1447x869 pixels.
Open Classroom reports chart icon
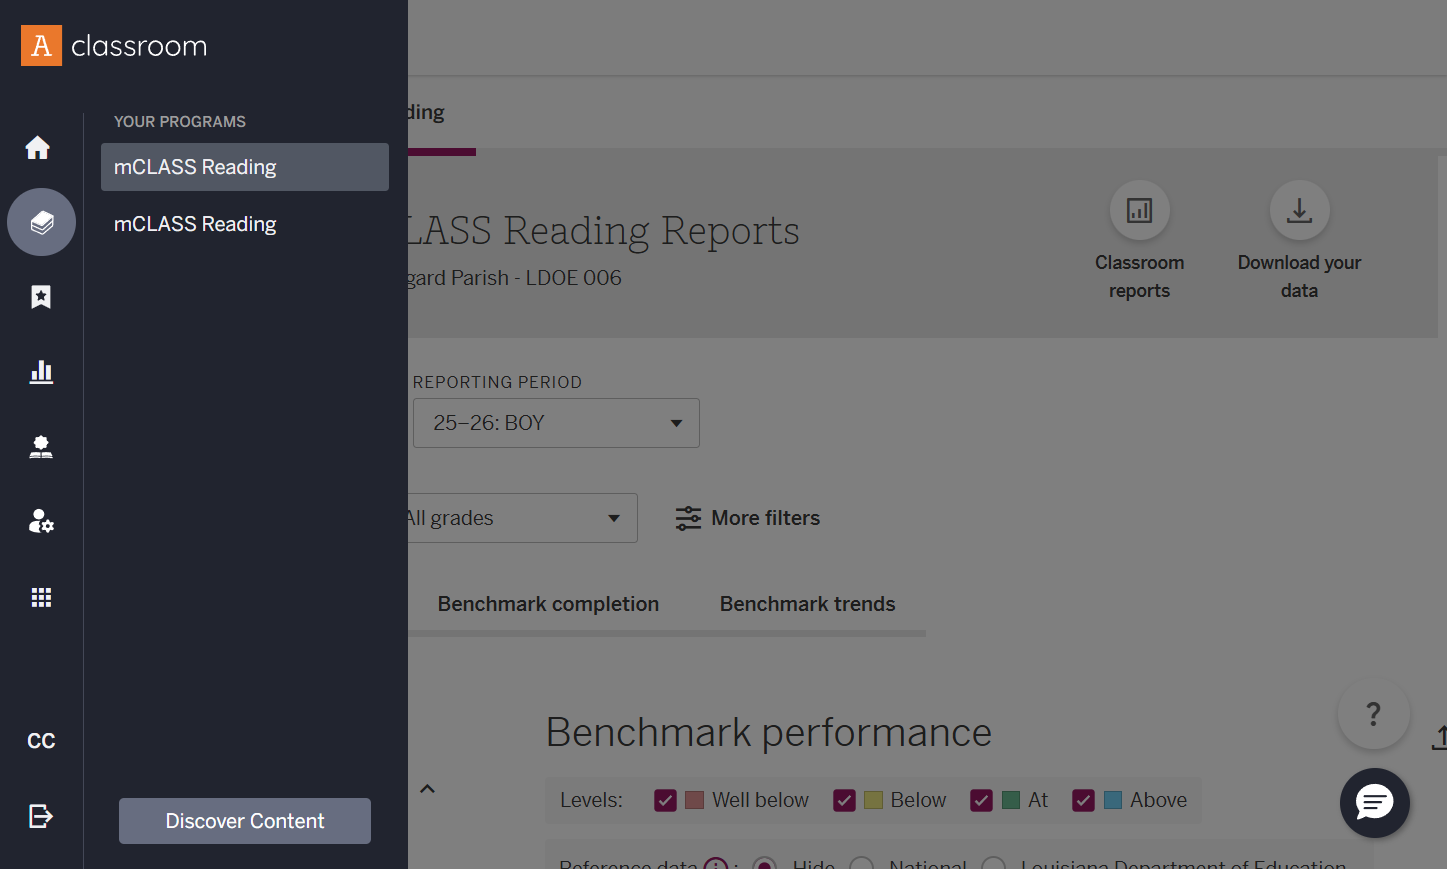1139,210
